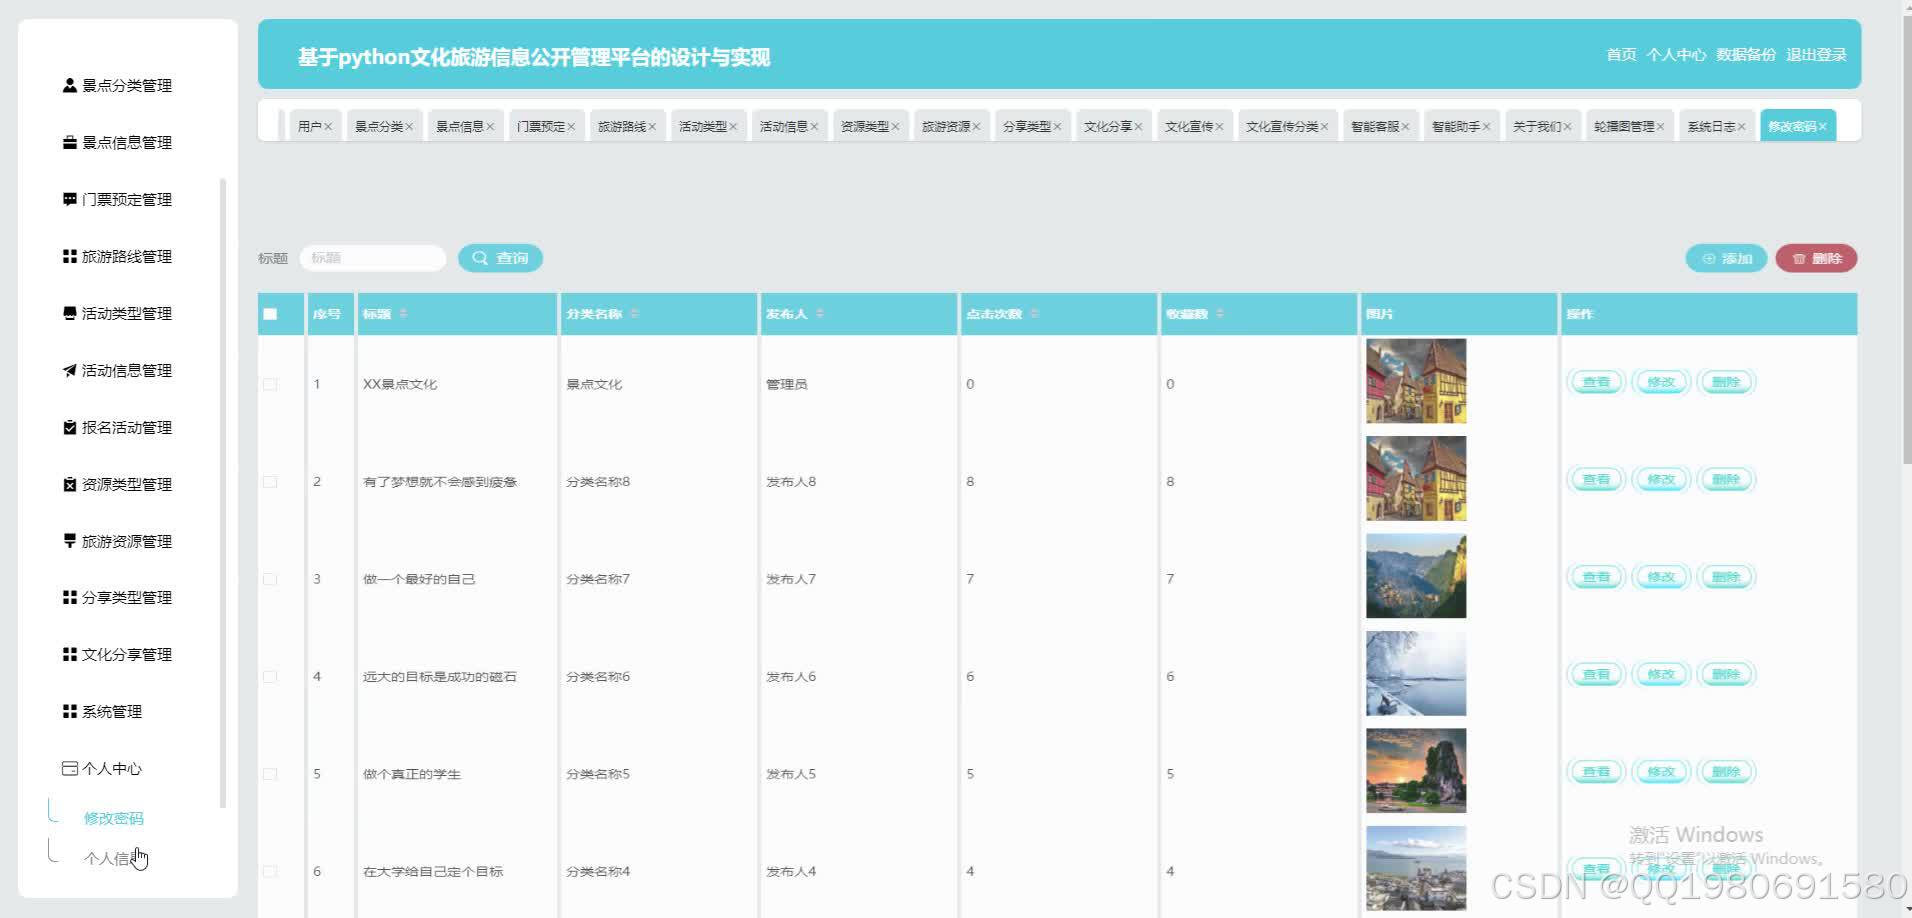
Task: Check the row for 远大的目标是成功的磁石
Action: (270, 677)
